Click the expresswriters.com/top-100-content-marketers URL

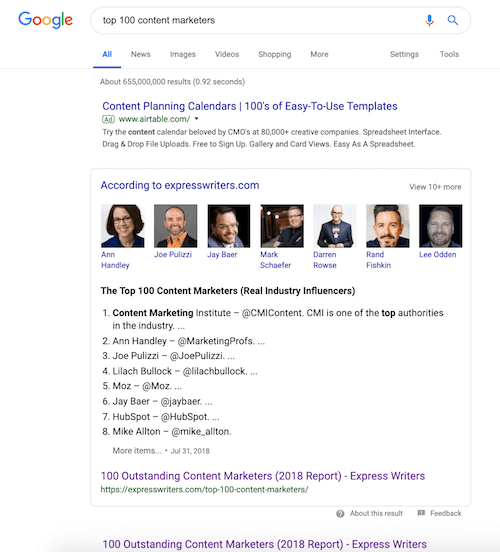click(204, 490)
